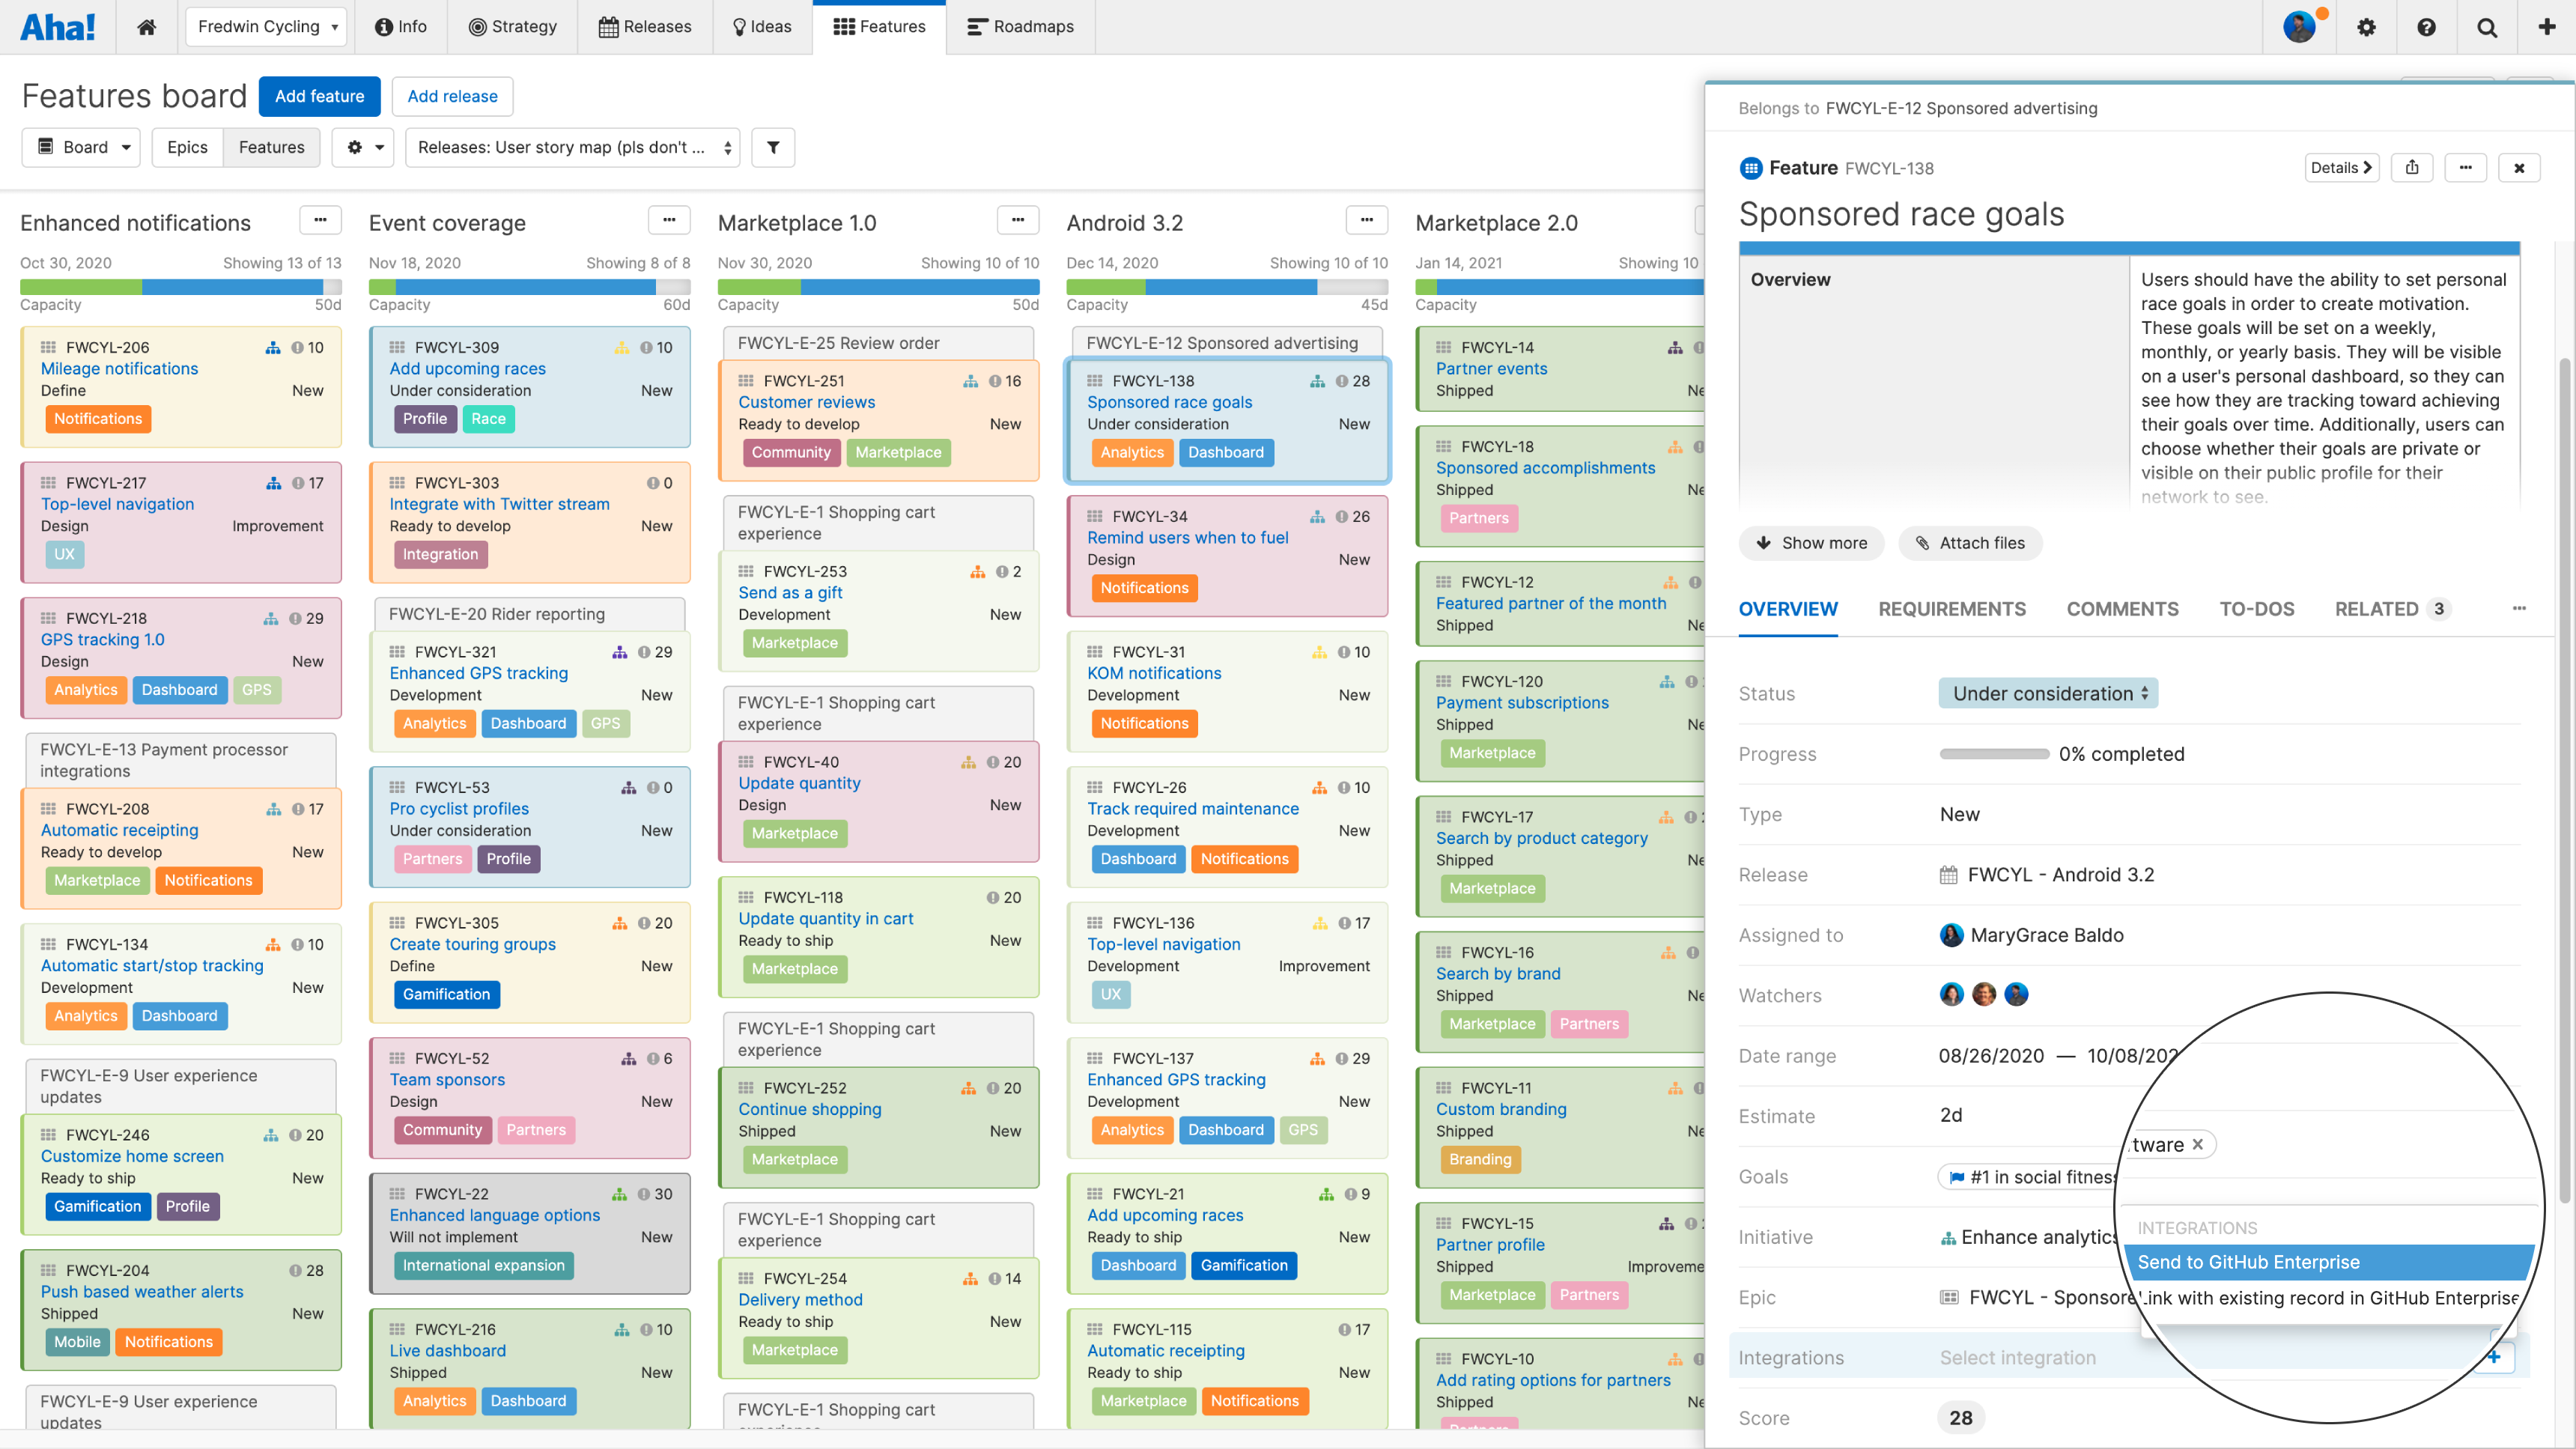The image size is (2576, 1449).
Task: Click the share icon on the feature panel
Action: (x=2412, y=167)
